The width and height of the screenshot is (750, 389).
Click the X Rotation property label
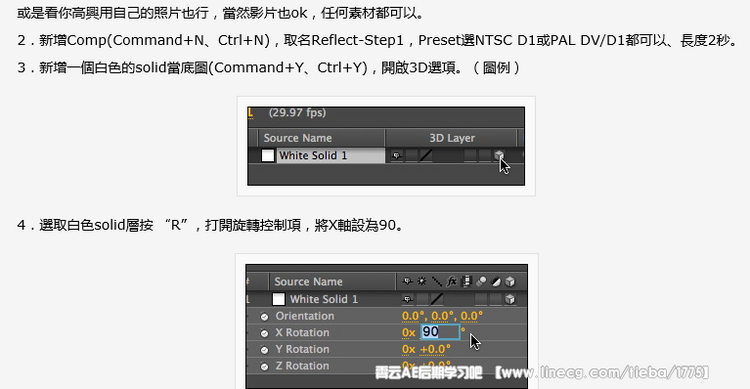[x=302, y=333]
